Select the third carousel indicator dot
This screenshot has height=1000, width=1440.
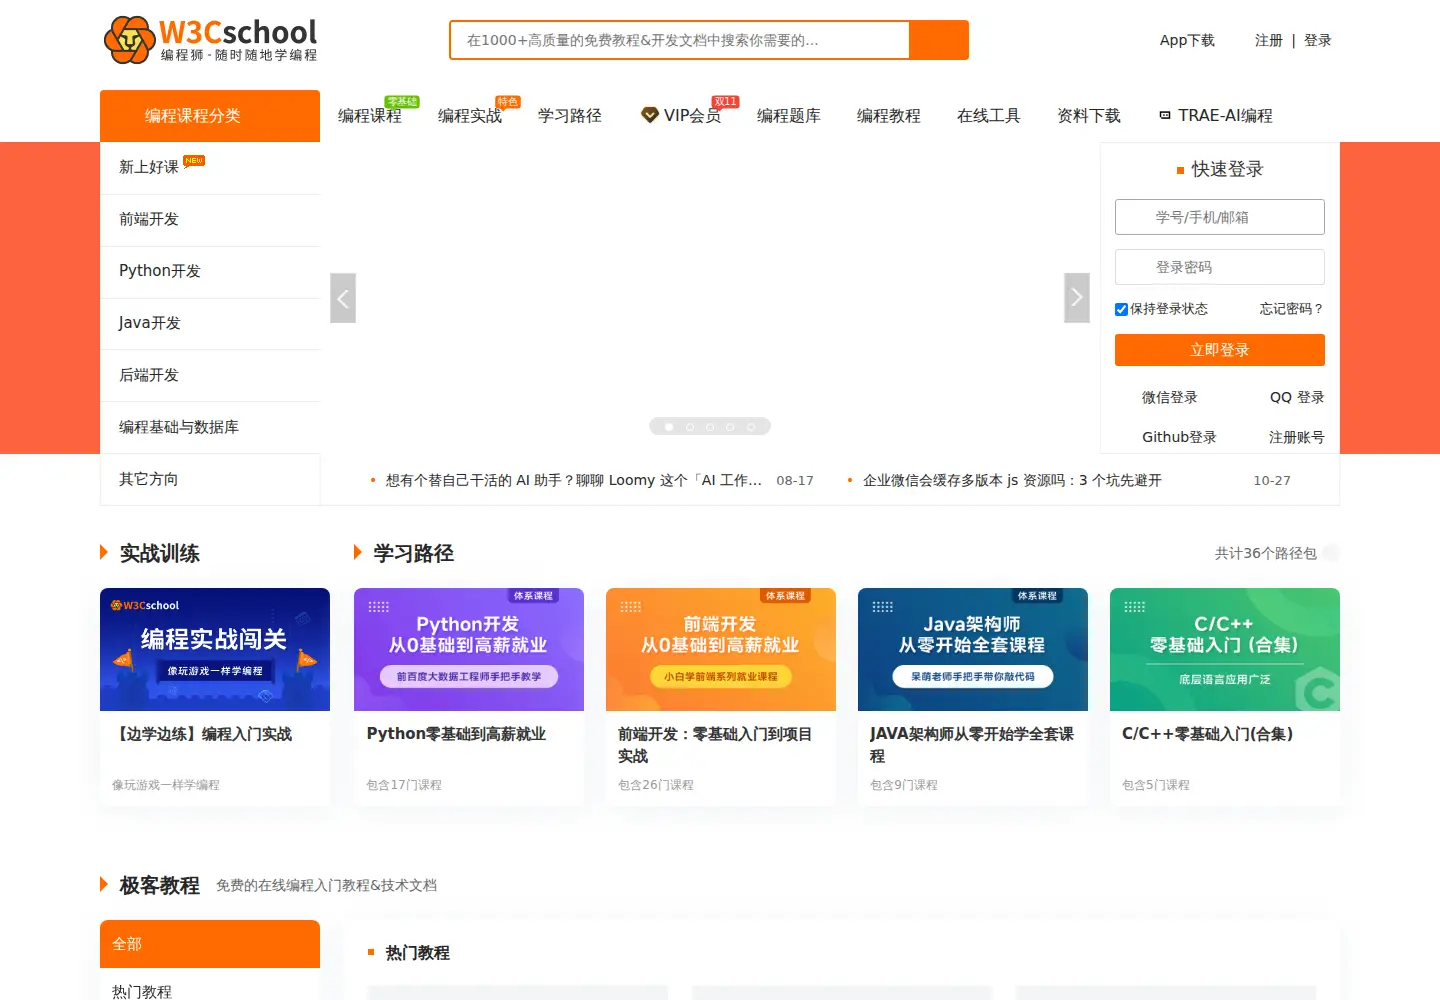(710, 427)
